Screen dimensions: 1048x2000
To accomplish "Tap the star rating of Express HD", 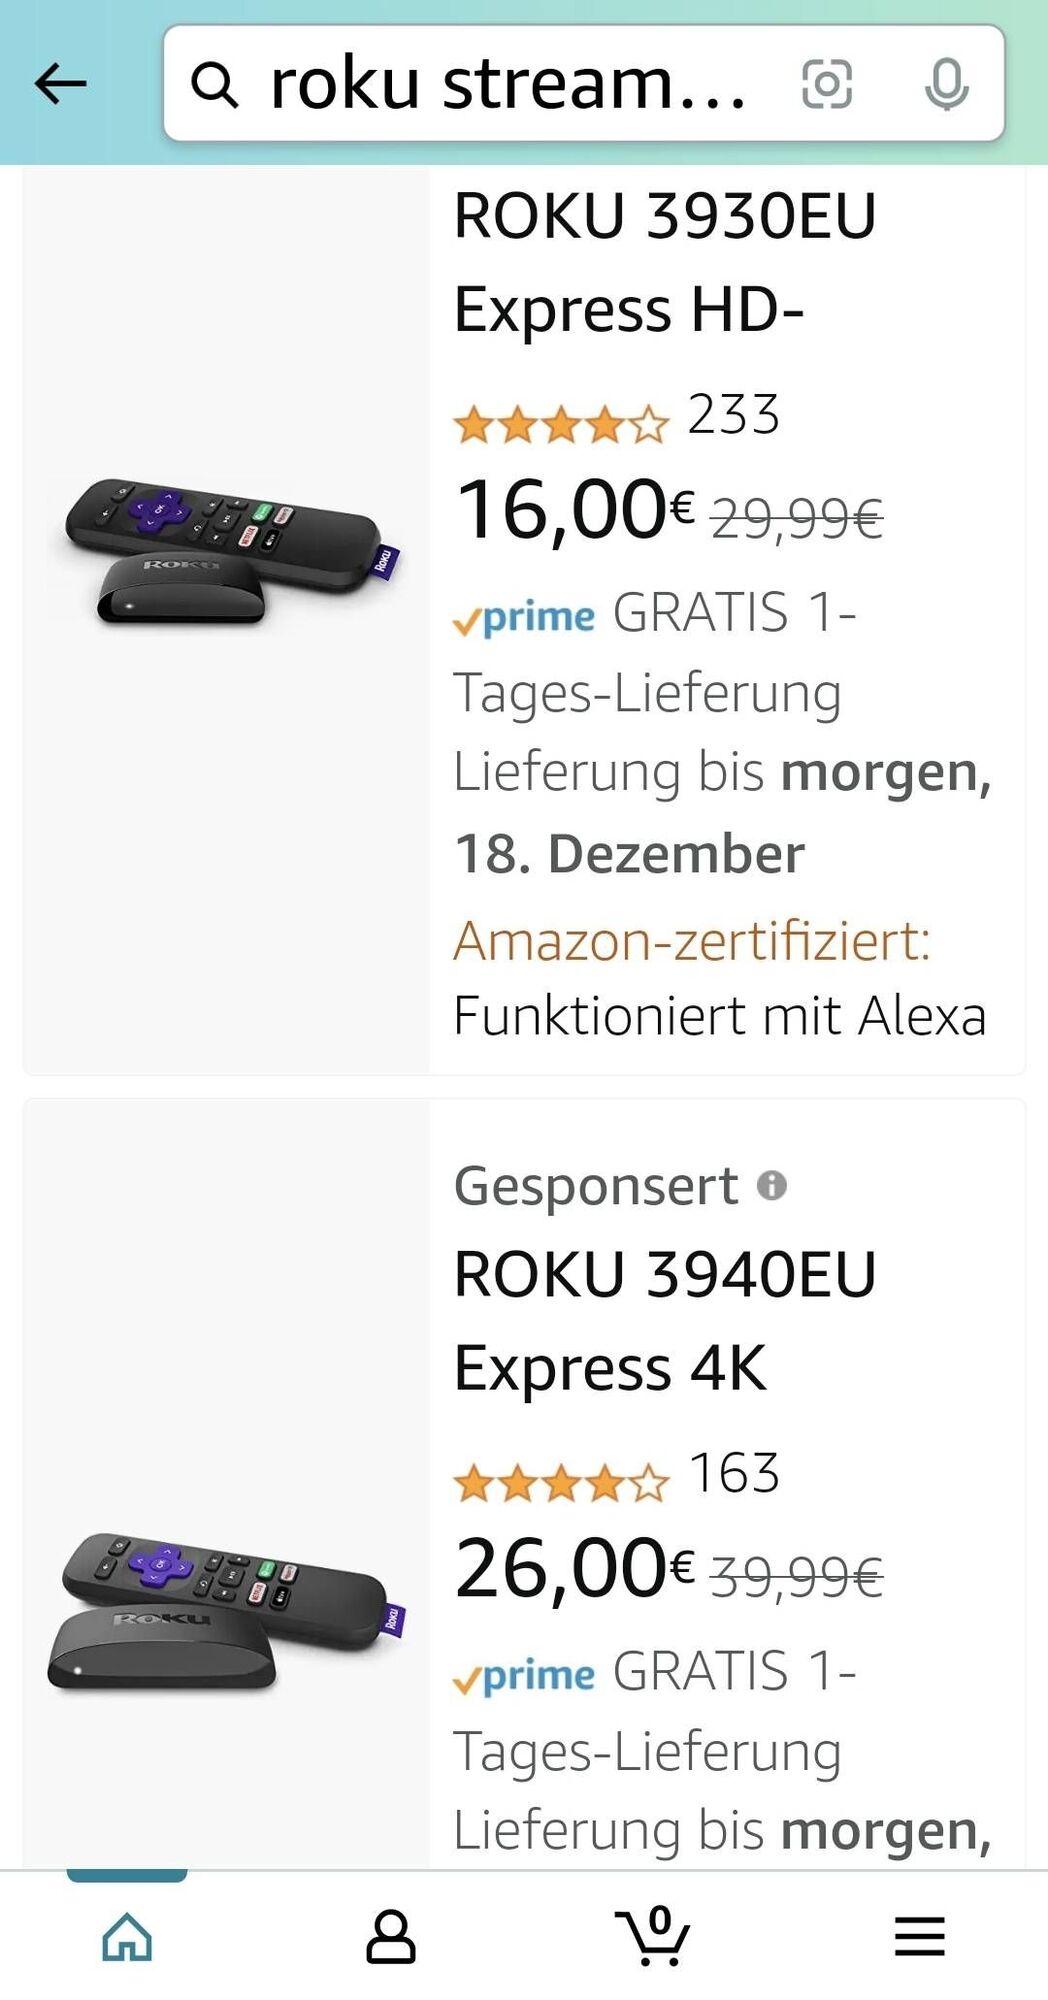I will pos(561,425).
